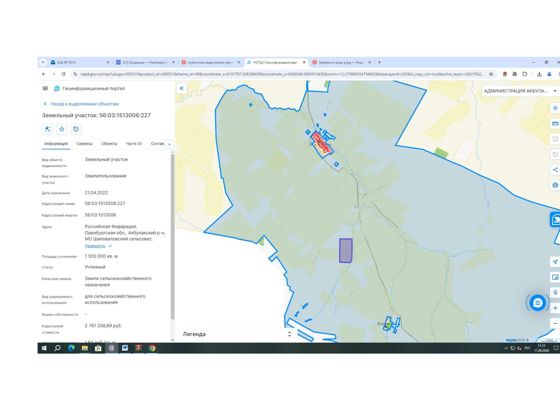Open a new browser tab with the plus button
560x396 pixels.
point(379,62)
